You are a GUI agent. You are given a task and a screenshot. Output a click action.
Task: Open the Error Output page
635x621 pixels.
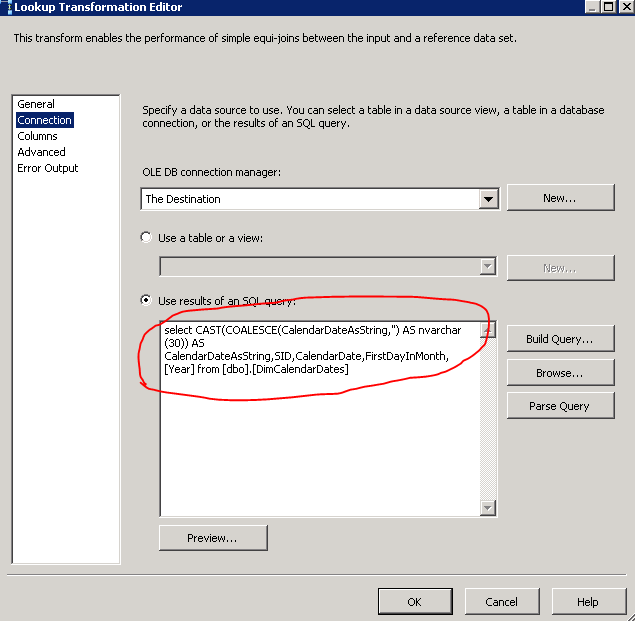coord(47,168)
